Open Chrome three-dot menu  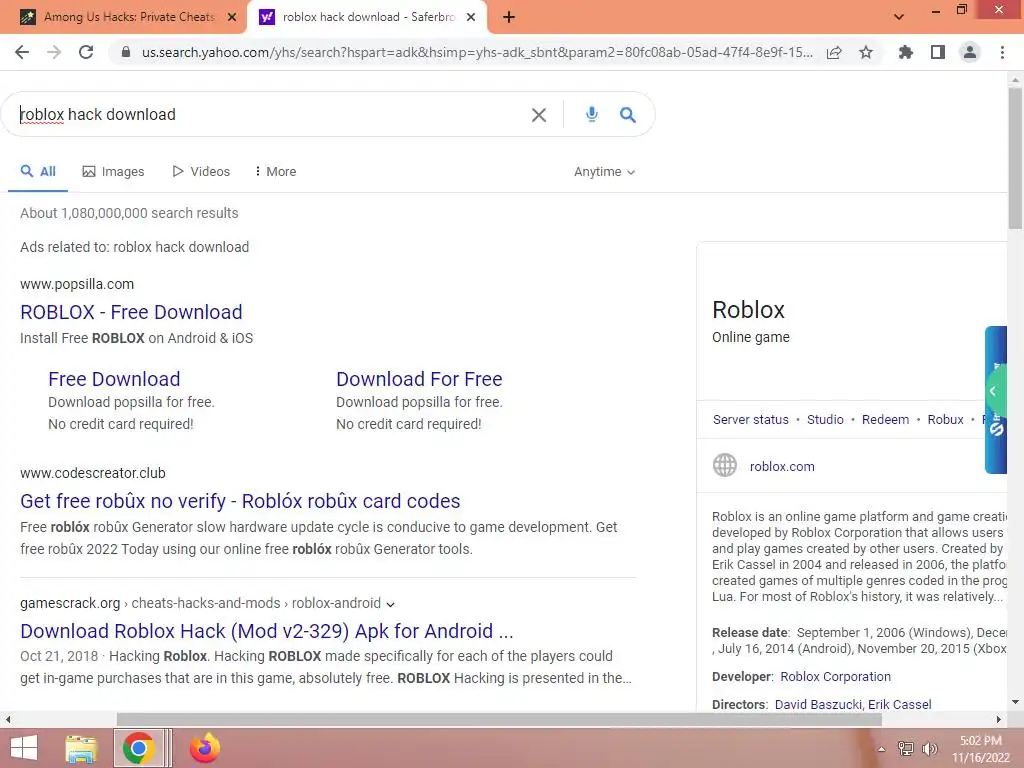pos(1002,52)
